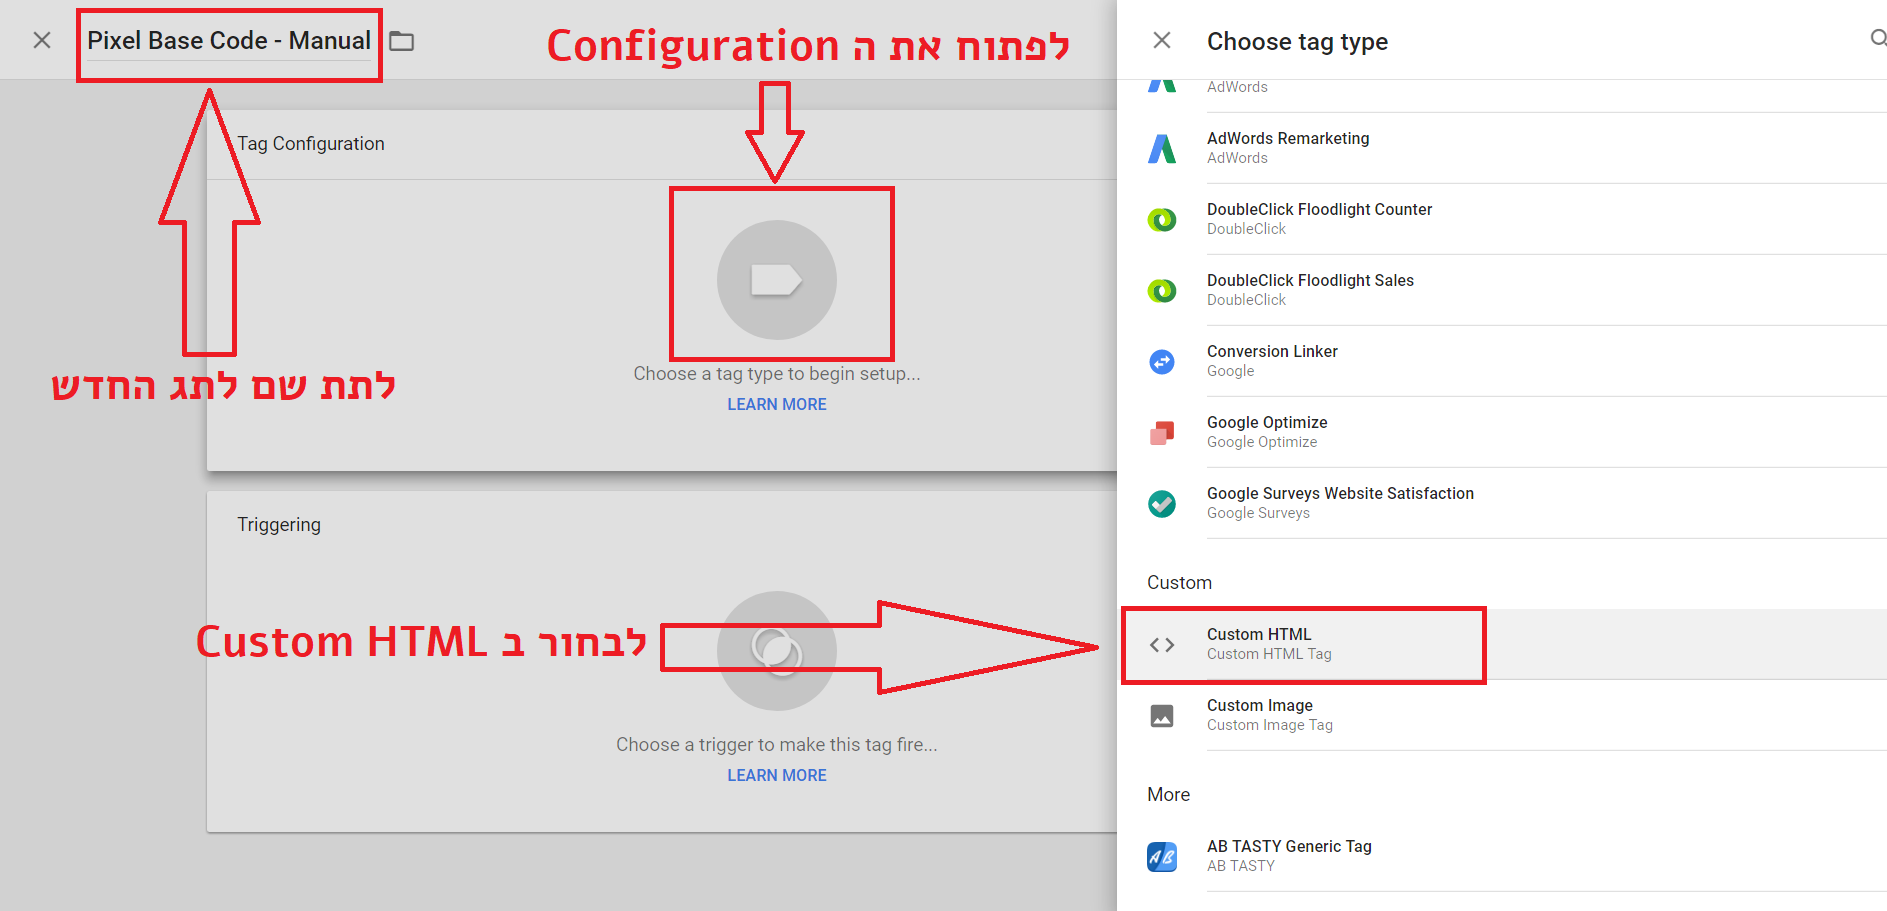This screenshot has width=1887, height=911.
Task: Click the Tag Configuration section heading
Action: click(311, 143)
